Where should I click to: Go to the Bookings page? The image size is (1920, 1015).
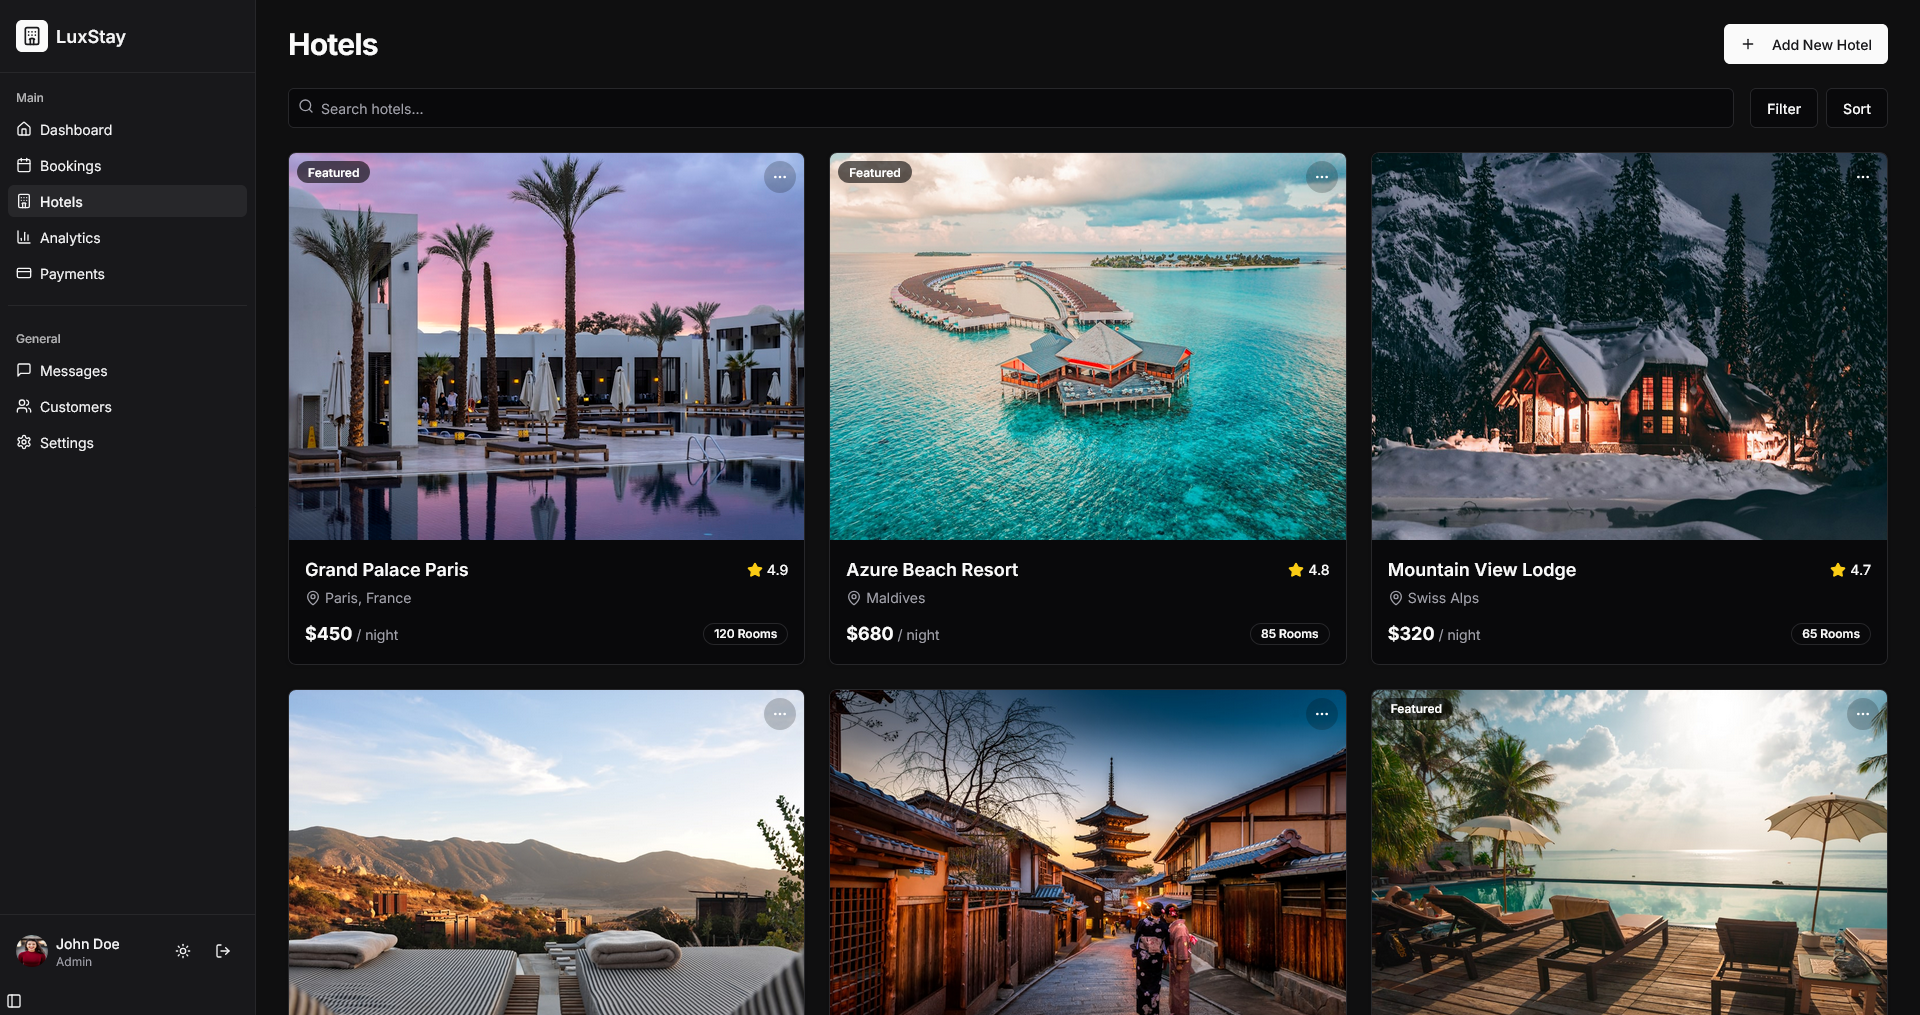click(x=127, y=166)
